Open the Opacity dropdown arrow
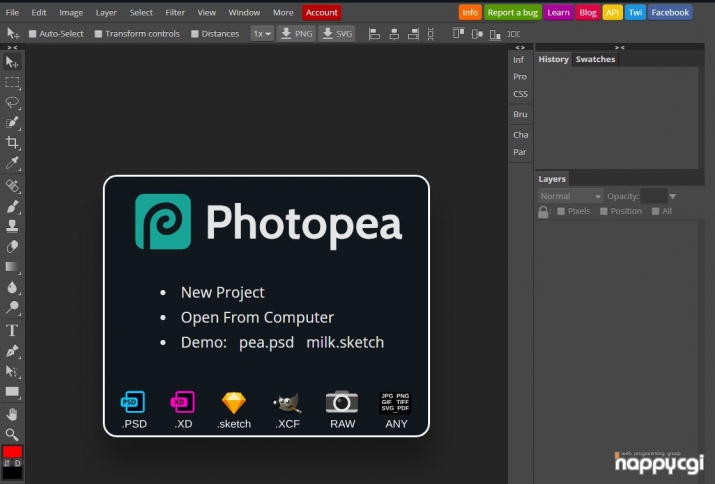 673,197
